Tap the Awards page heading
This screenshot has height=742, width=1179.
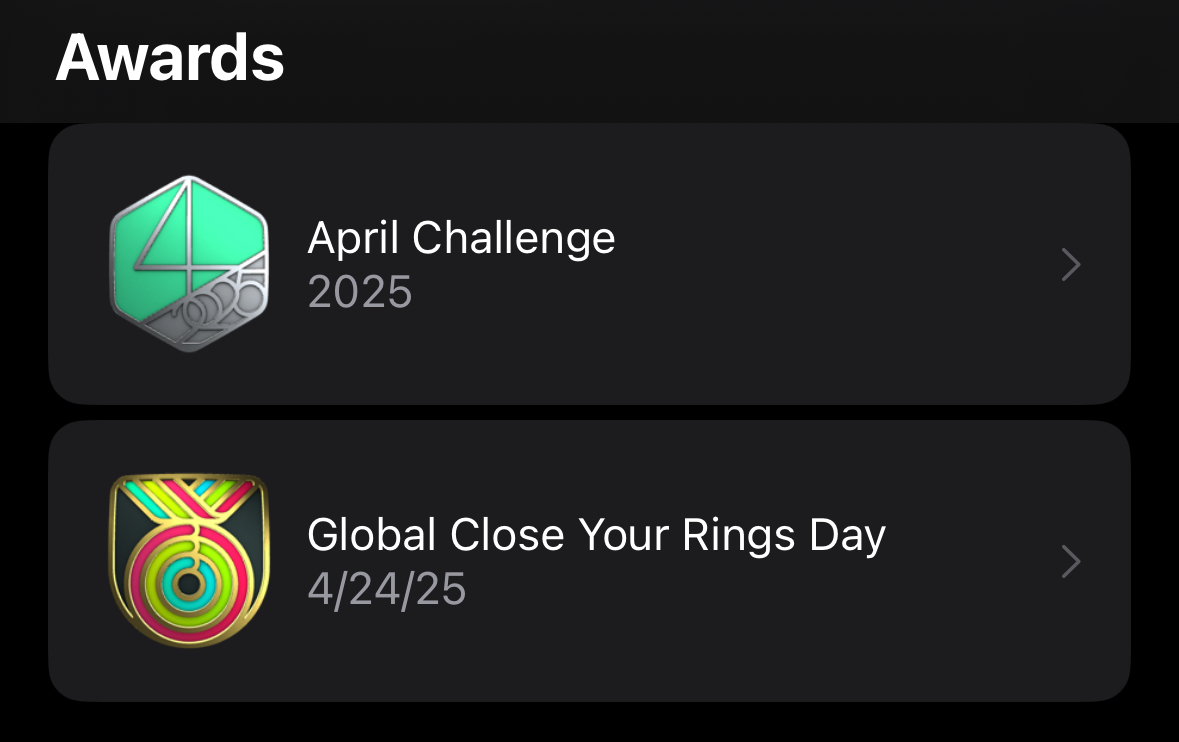170,58
